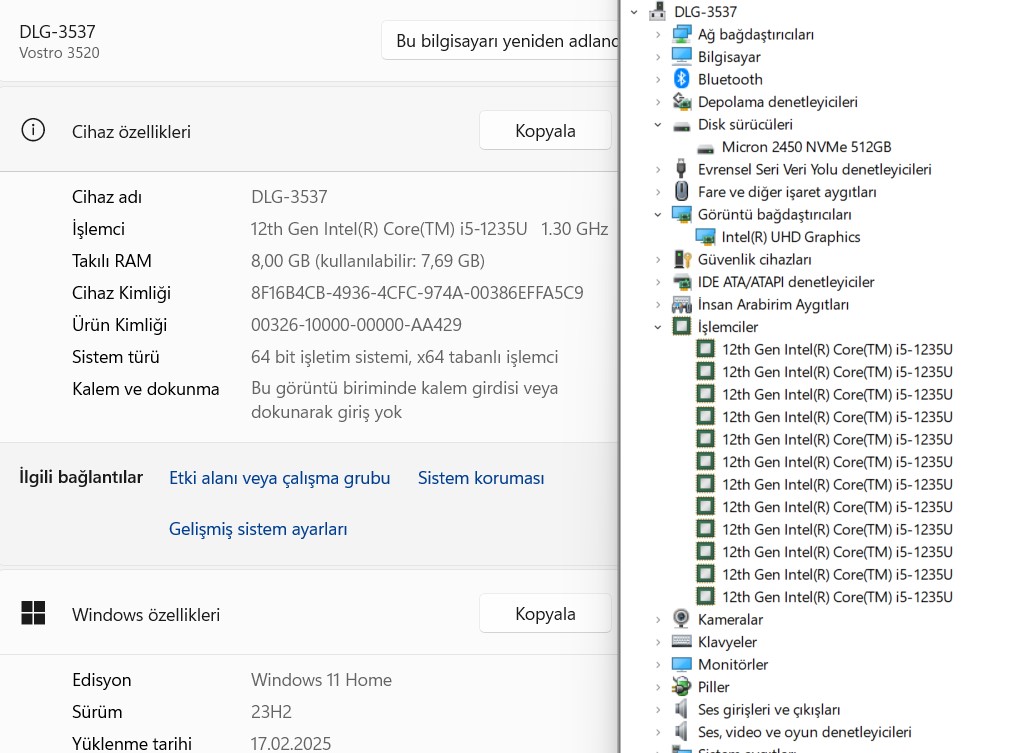Click the Disk sürücüleri drive icon

click(682, 125)
